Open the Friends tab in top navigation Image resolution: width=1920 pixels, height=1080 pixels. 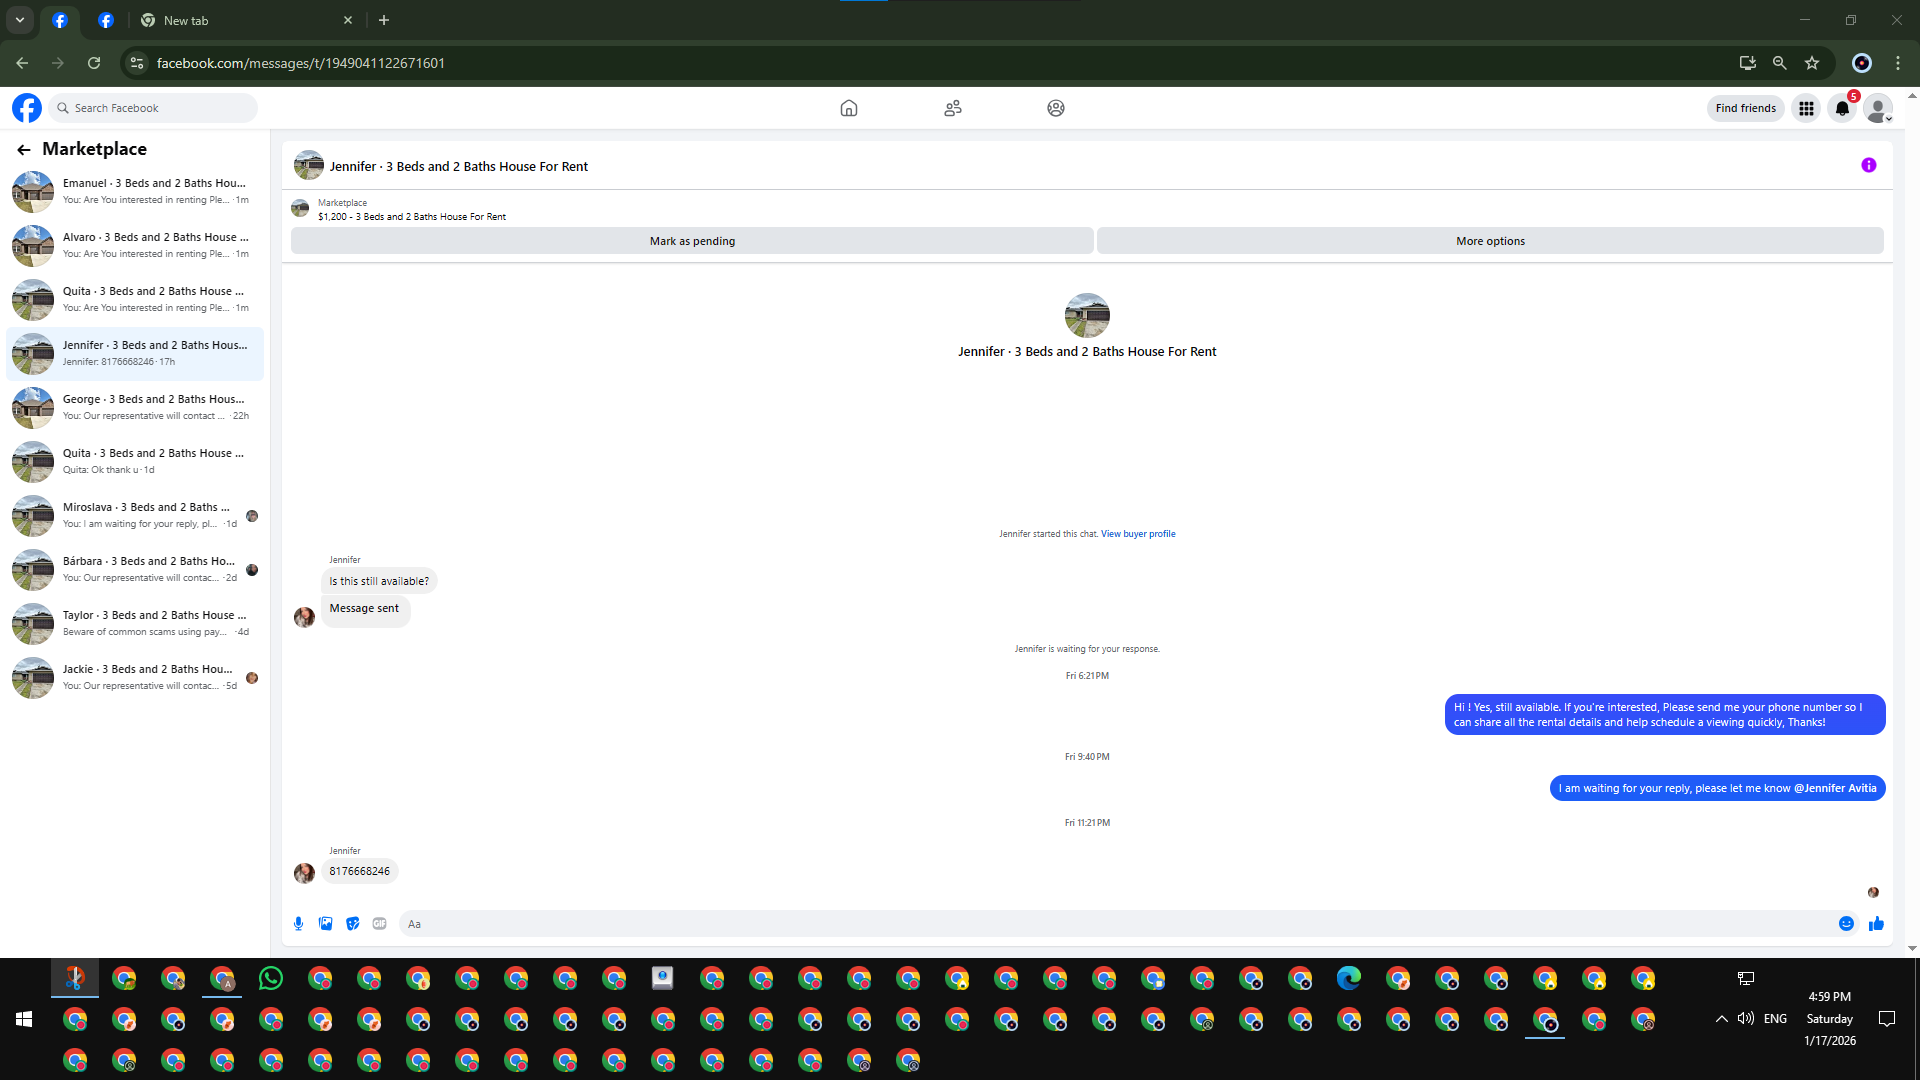click(952, 108)
